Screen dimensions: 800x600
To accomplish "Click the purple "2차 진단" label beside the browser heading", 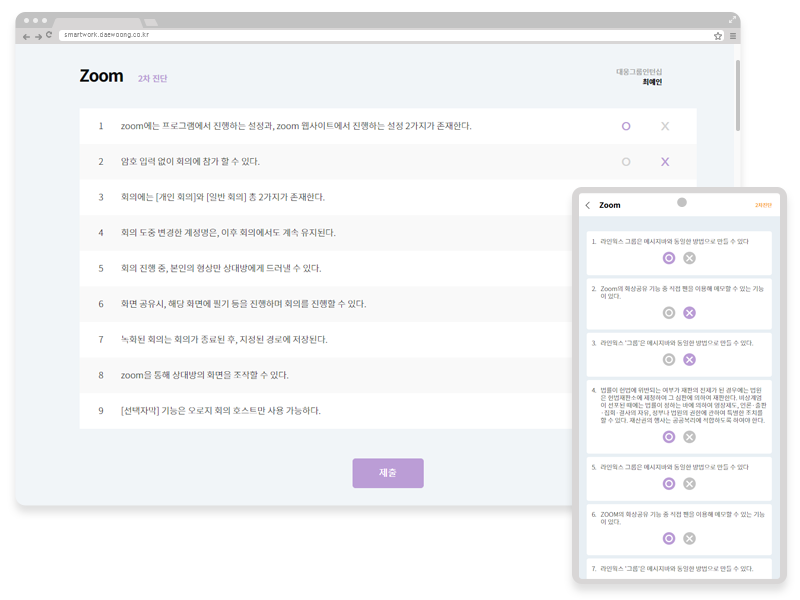I will point(153,79).
